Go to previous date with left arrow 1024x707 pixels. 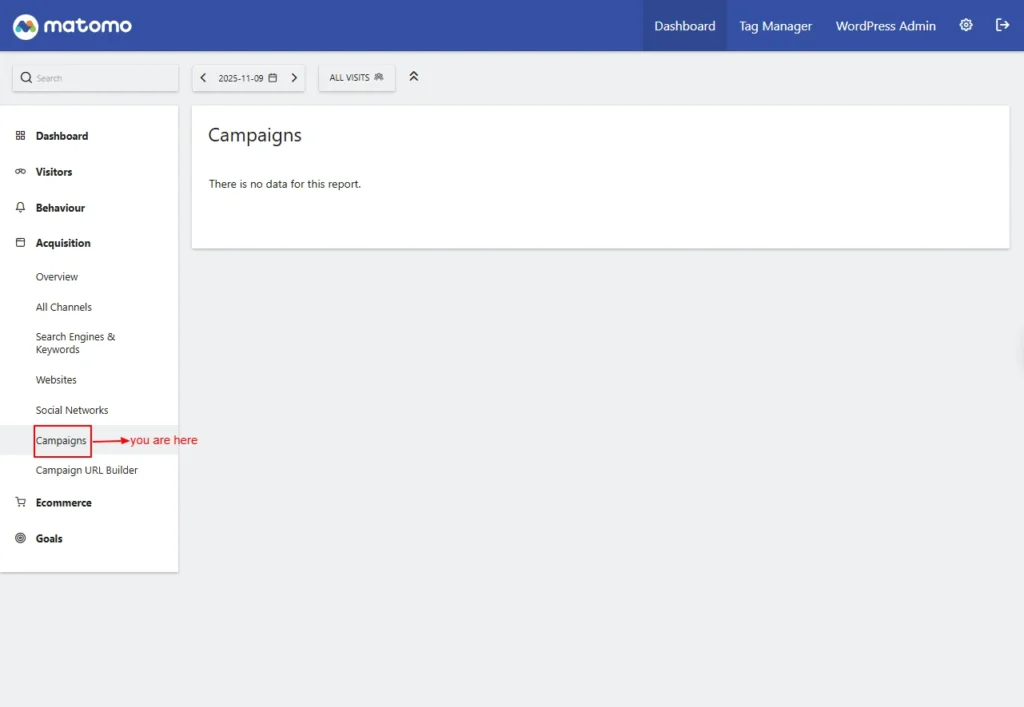(204, 78)
